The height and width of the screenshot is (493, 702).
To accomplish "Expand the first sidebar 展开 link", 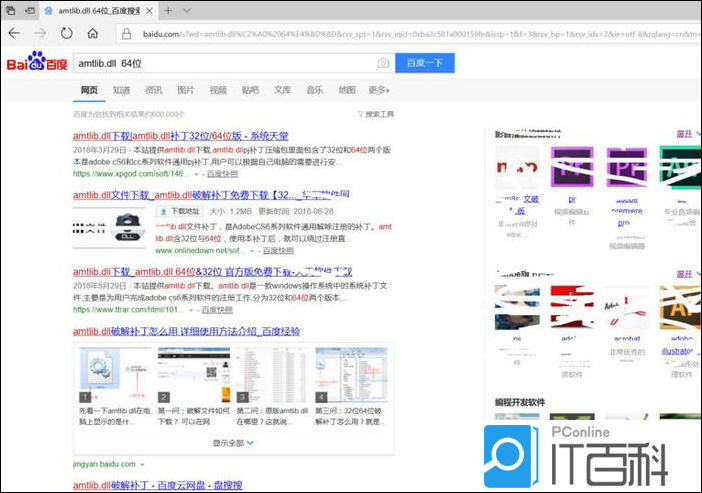I will (684, 134).
